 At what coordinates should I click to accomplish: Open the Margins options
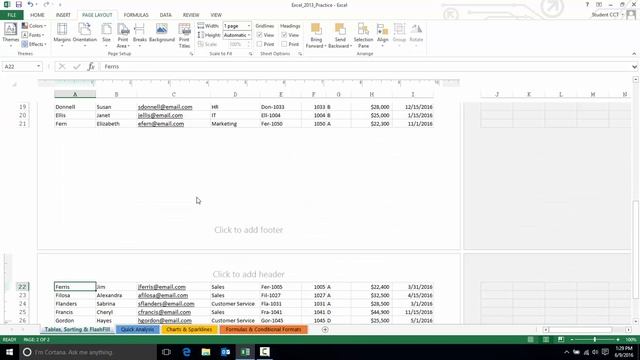coord(62,35)
